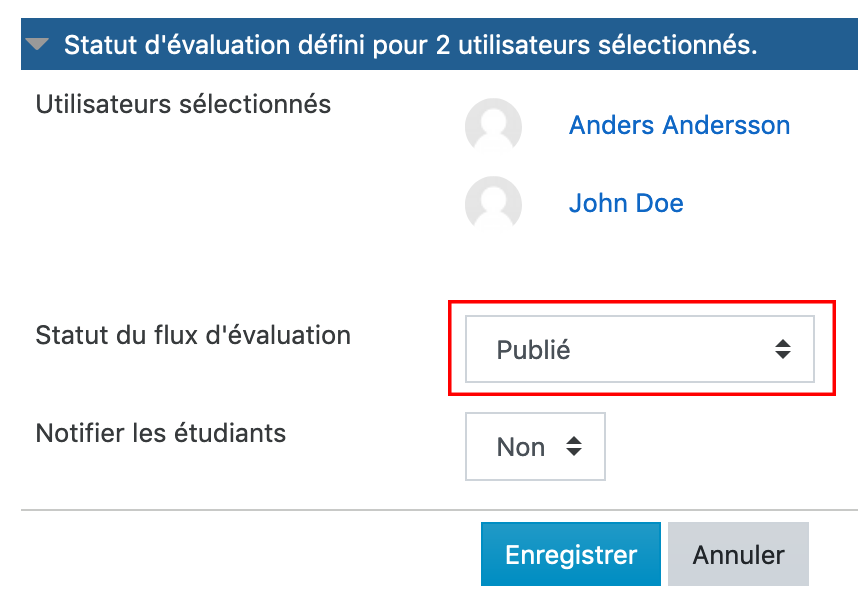Open John Doe's profile link
The width and height of the screenshot is (858, 604).
tap(626, 204)
